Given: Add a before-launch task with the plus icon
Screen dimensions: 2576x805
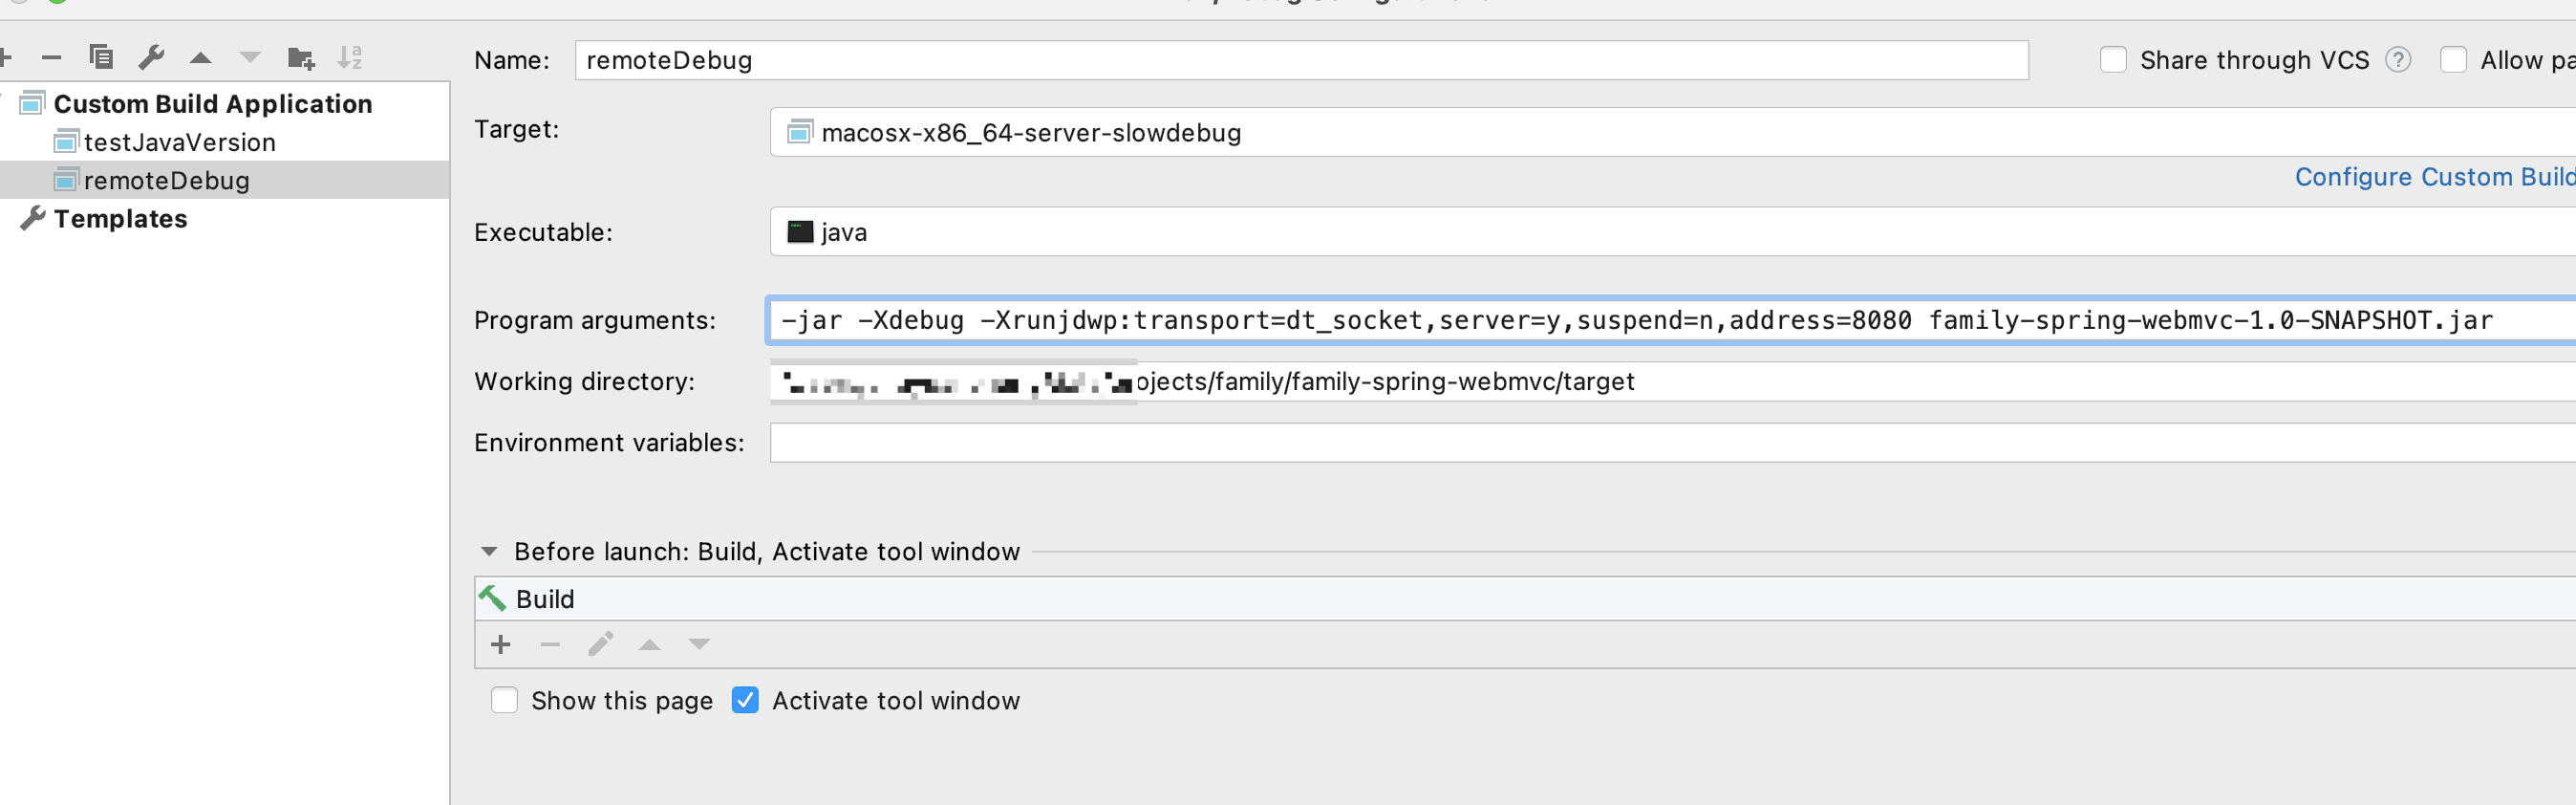Looking at the screenshot, I should click(501, 645).
